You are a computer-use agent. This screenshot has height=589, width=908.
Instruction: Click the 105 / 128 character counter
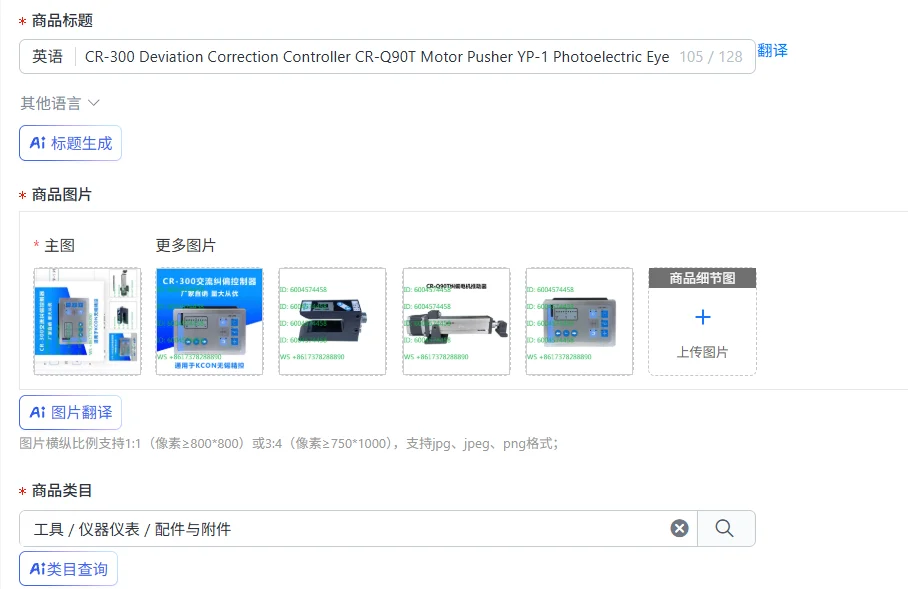point(711,57)
